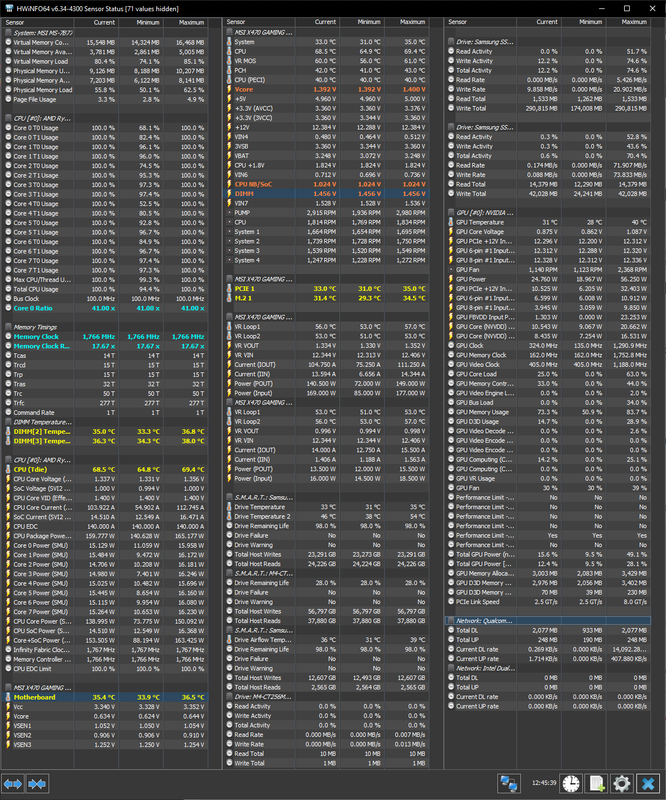This screenshot has width=666, height=800.
Task: Click the lightning icon beside CPU NB/SoC
Action: 229,184
